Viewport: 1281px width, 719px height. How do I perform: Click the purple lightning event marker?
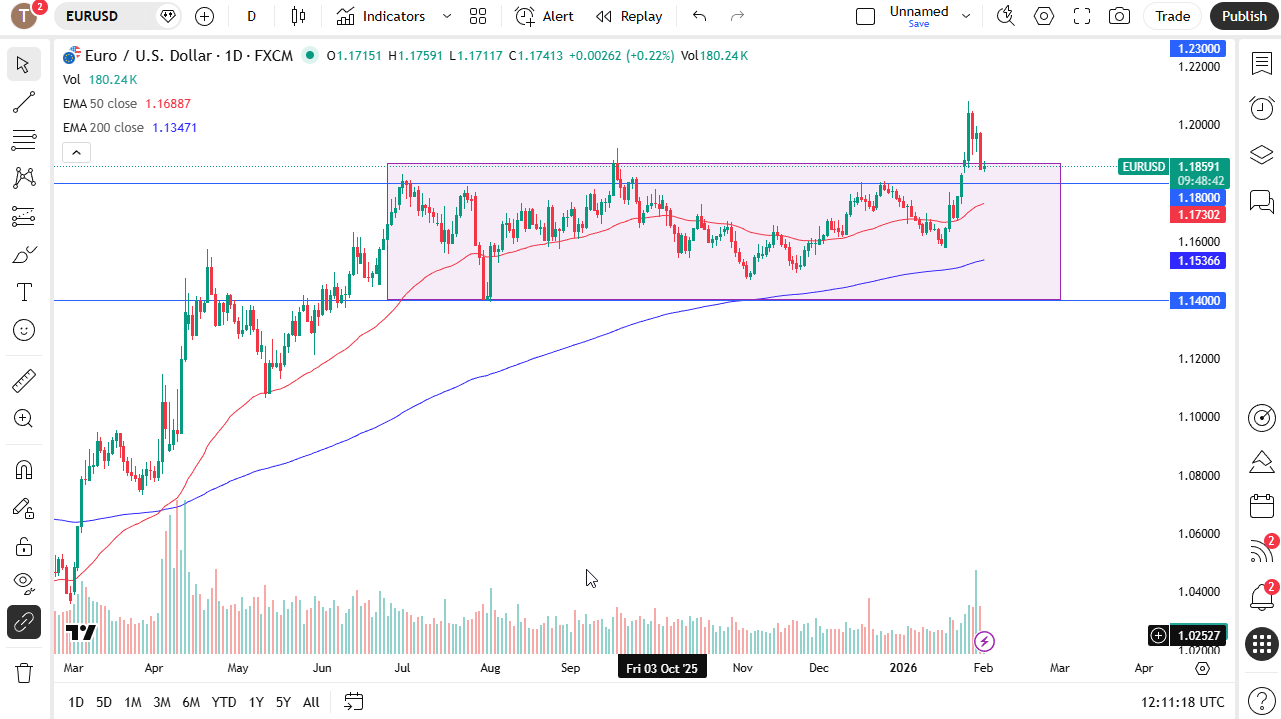click(x=985, y=641)
